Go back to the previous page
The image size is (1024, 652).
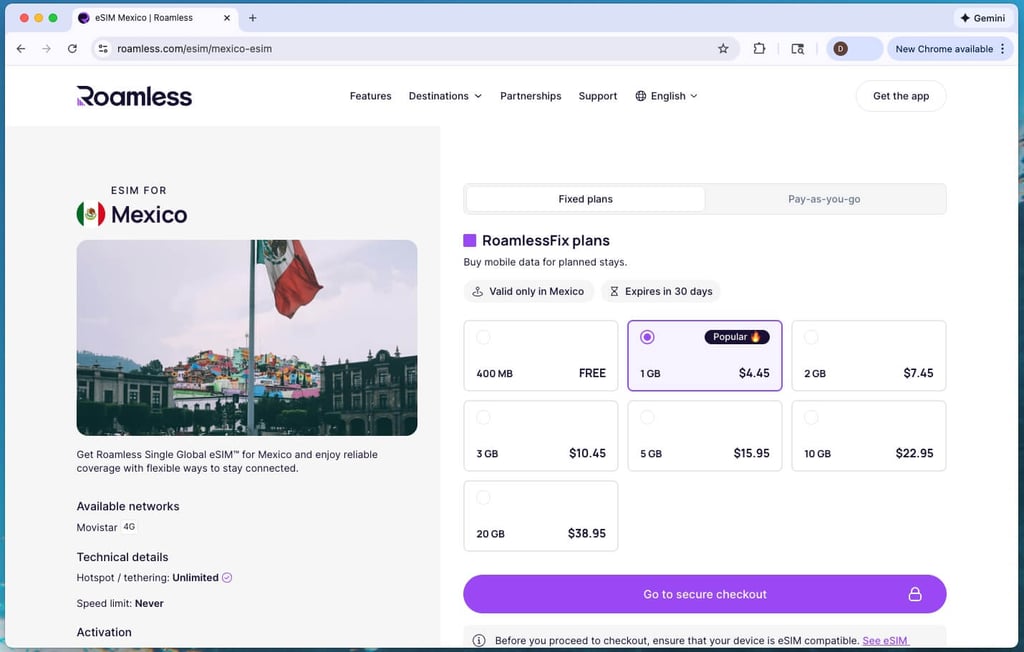tap(21, 49)
